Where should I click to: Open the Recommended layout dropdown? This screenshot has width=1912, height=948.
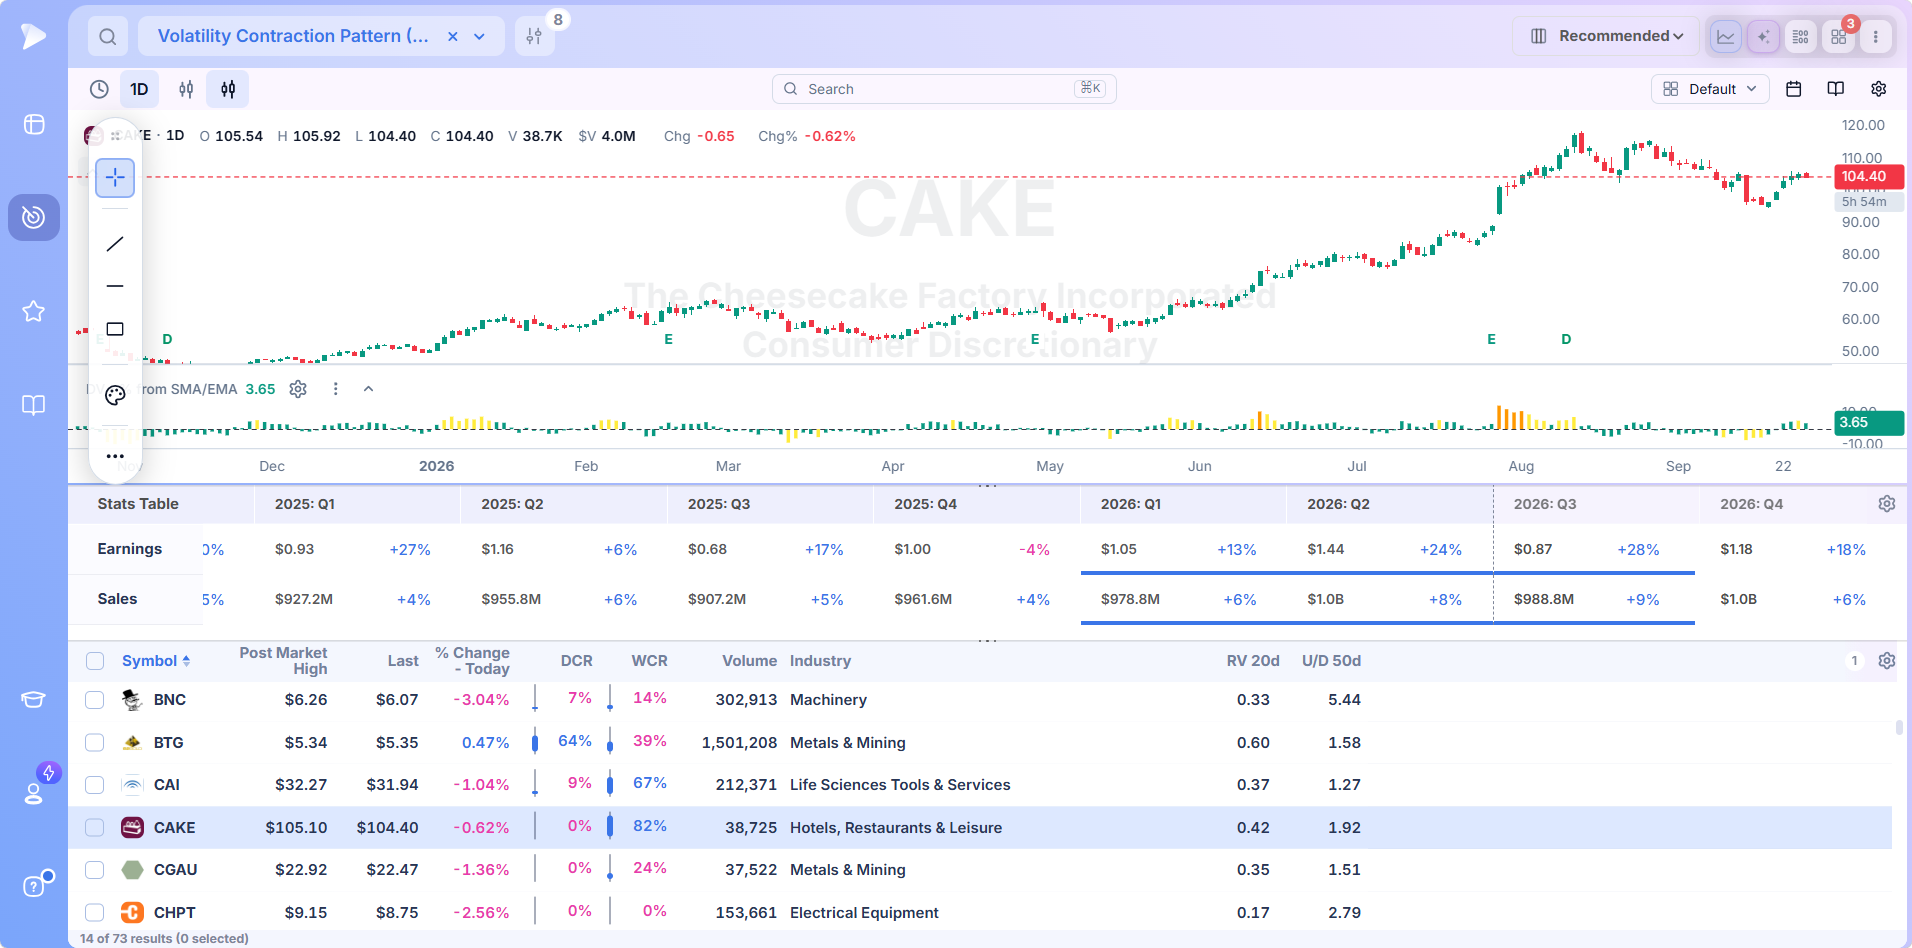(x=1606, y=37)
